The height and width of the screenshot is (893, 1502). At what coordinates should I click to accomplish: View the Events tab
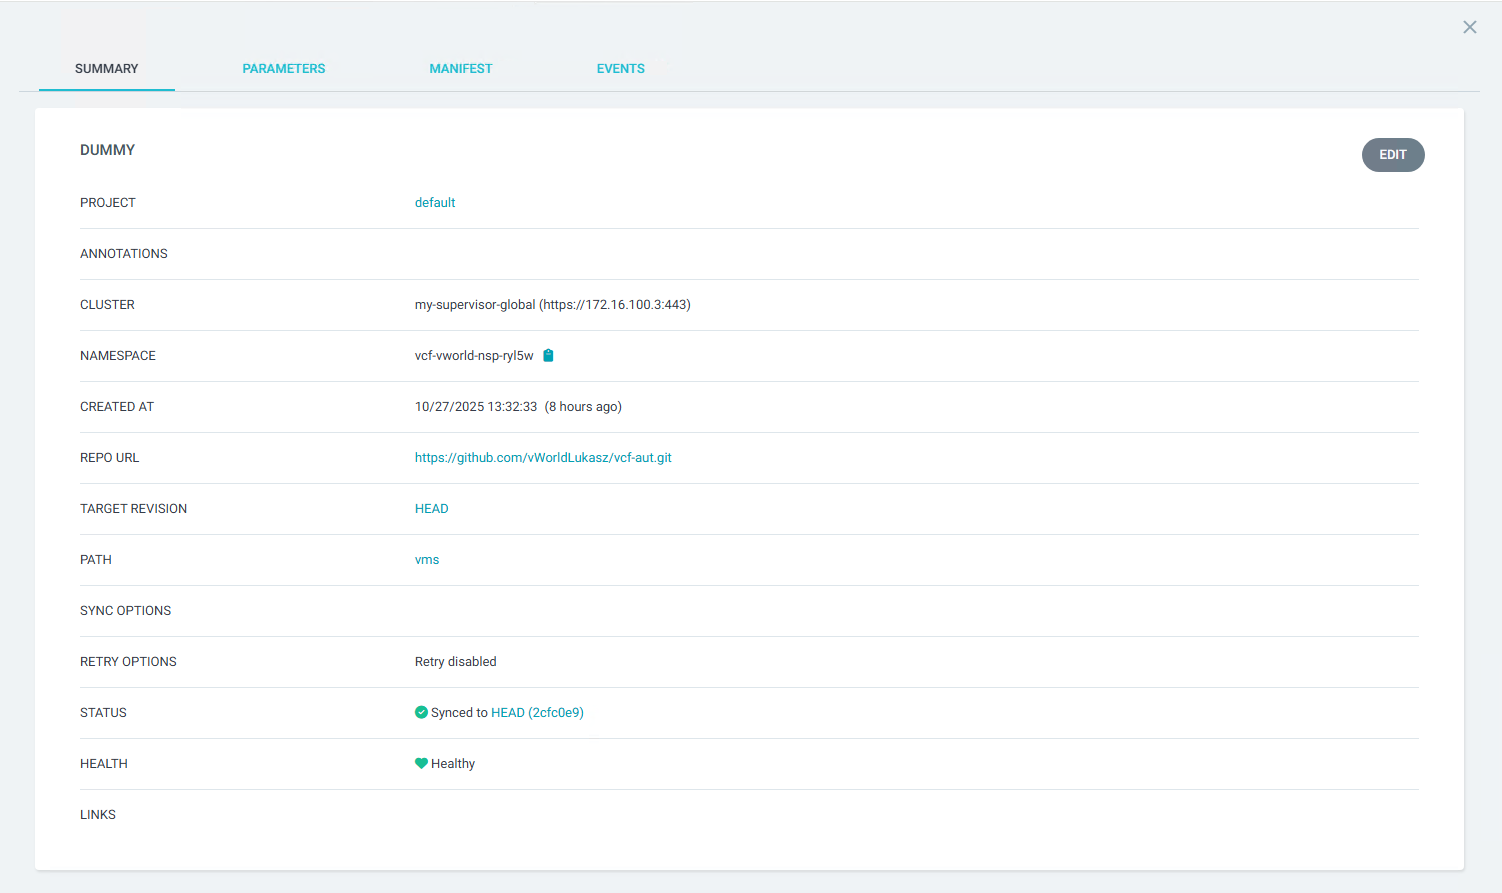(620, 69)
